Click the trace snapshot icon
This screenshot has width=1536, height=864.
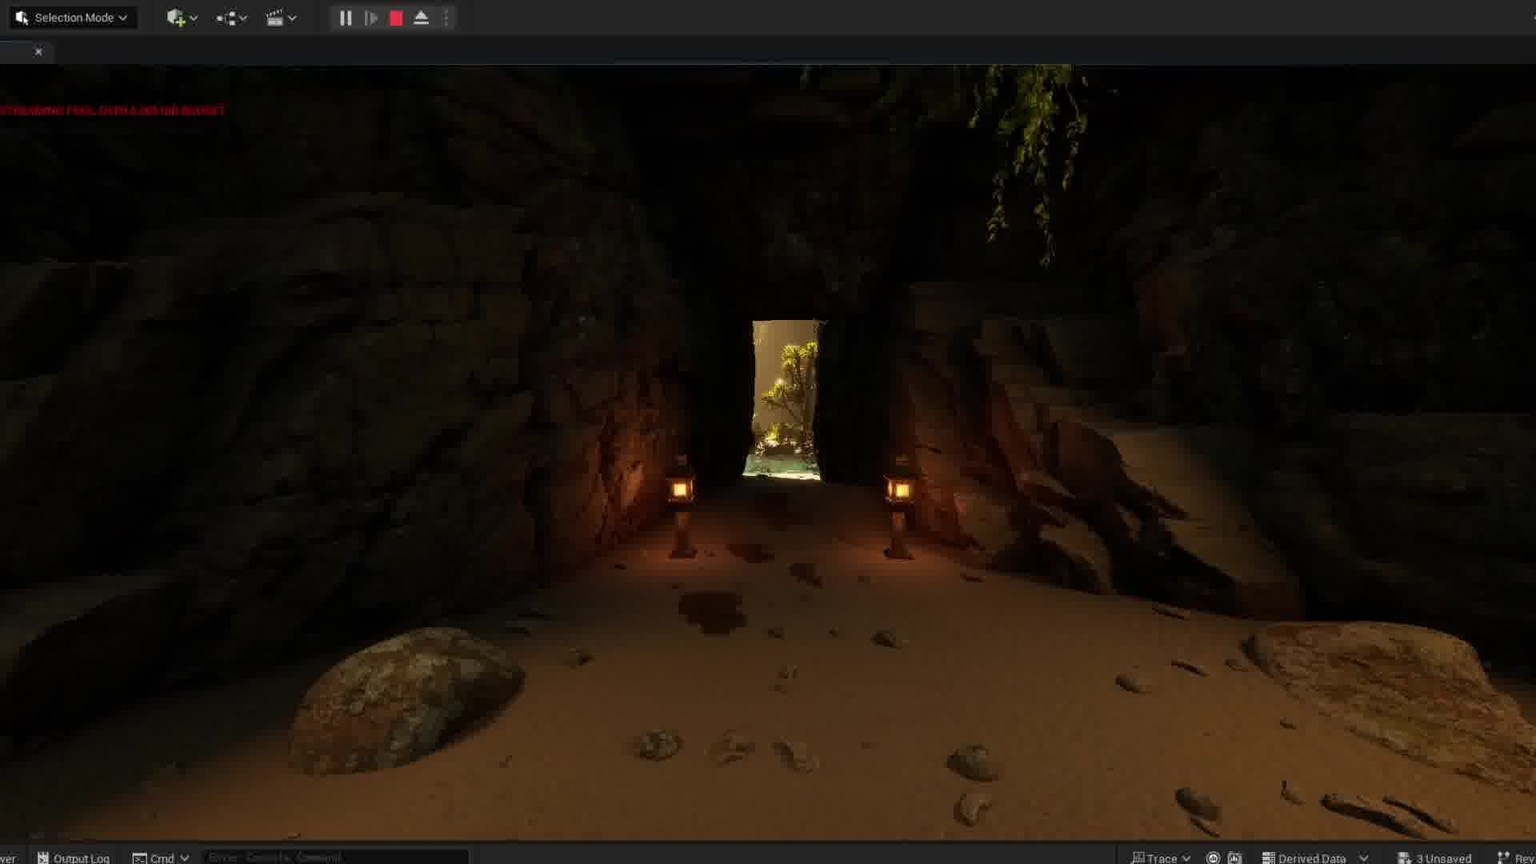(1235, 858)
